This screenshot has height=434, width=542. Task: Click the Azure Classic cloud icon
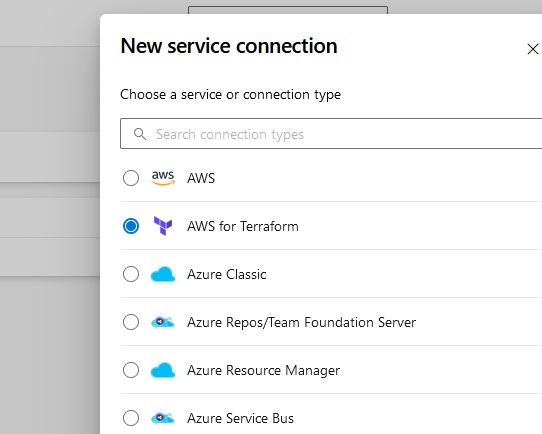coord(163,274)
